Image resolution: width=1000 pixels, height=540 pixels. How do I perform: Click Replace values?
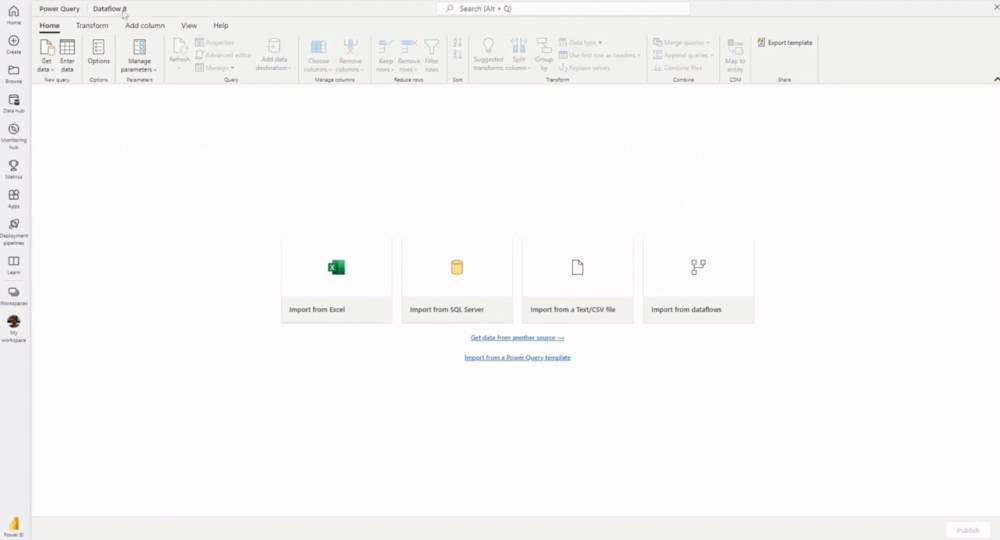click(x=585, y=68)
